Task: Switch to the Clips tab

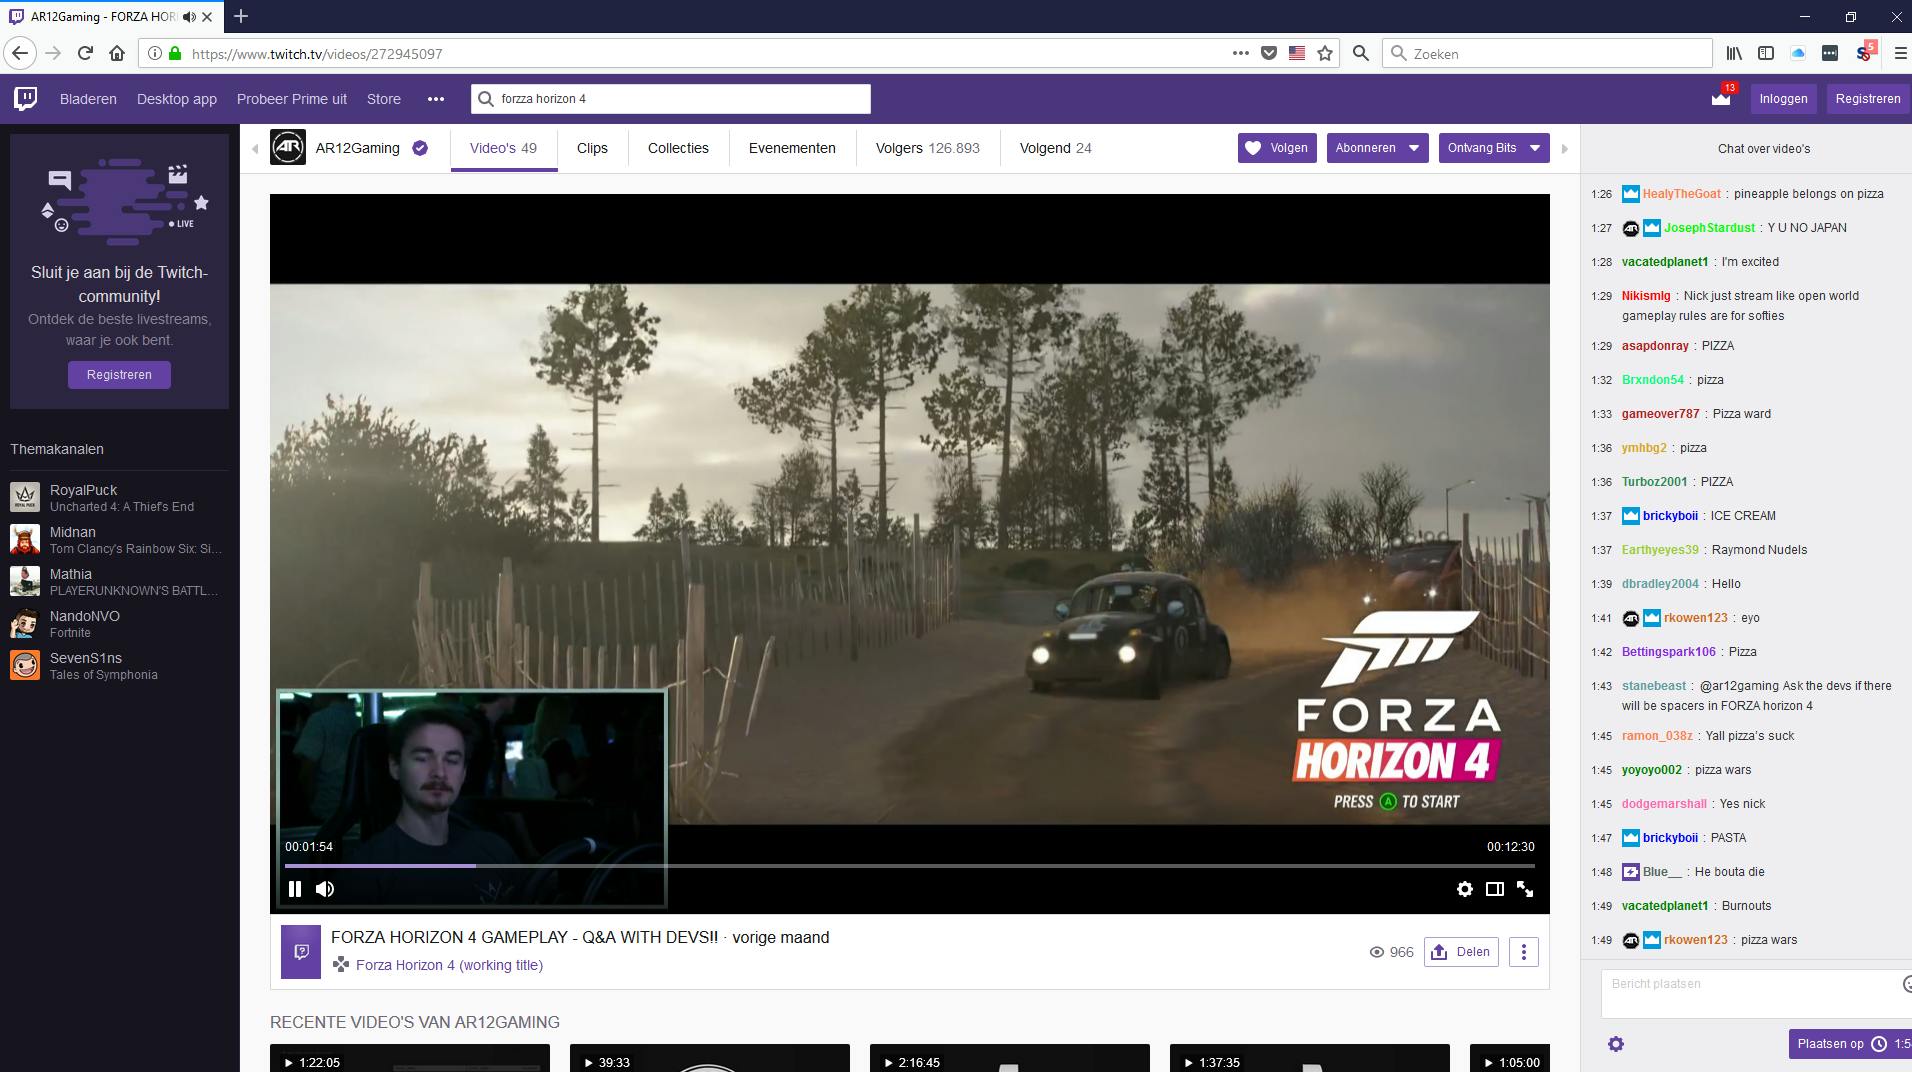Action: coord(592,148)
